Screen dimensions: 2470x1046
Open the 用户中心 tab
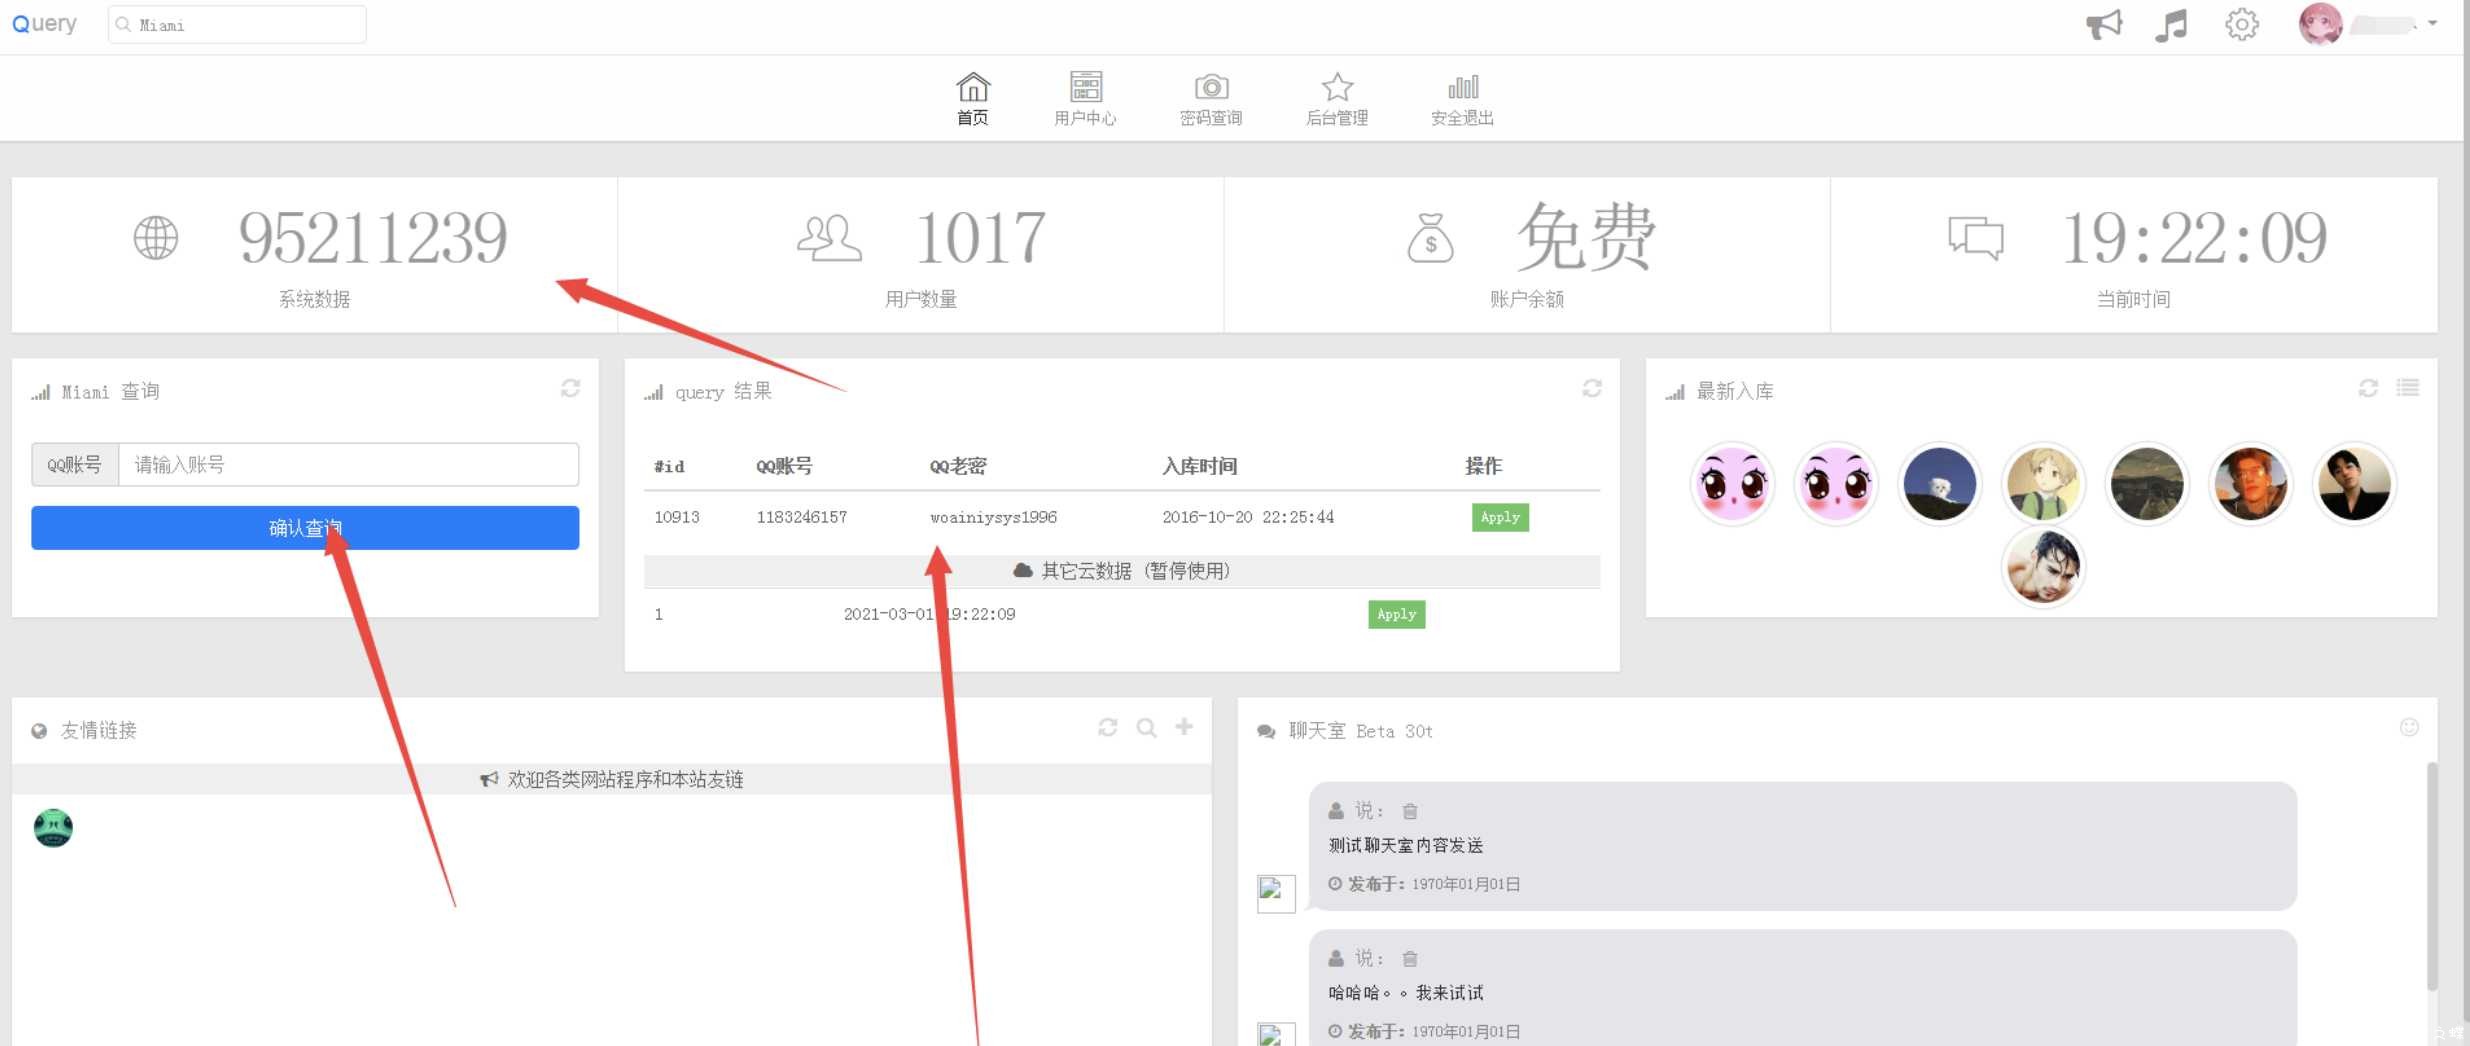tap(1085, 99)
